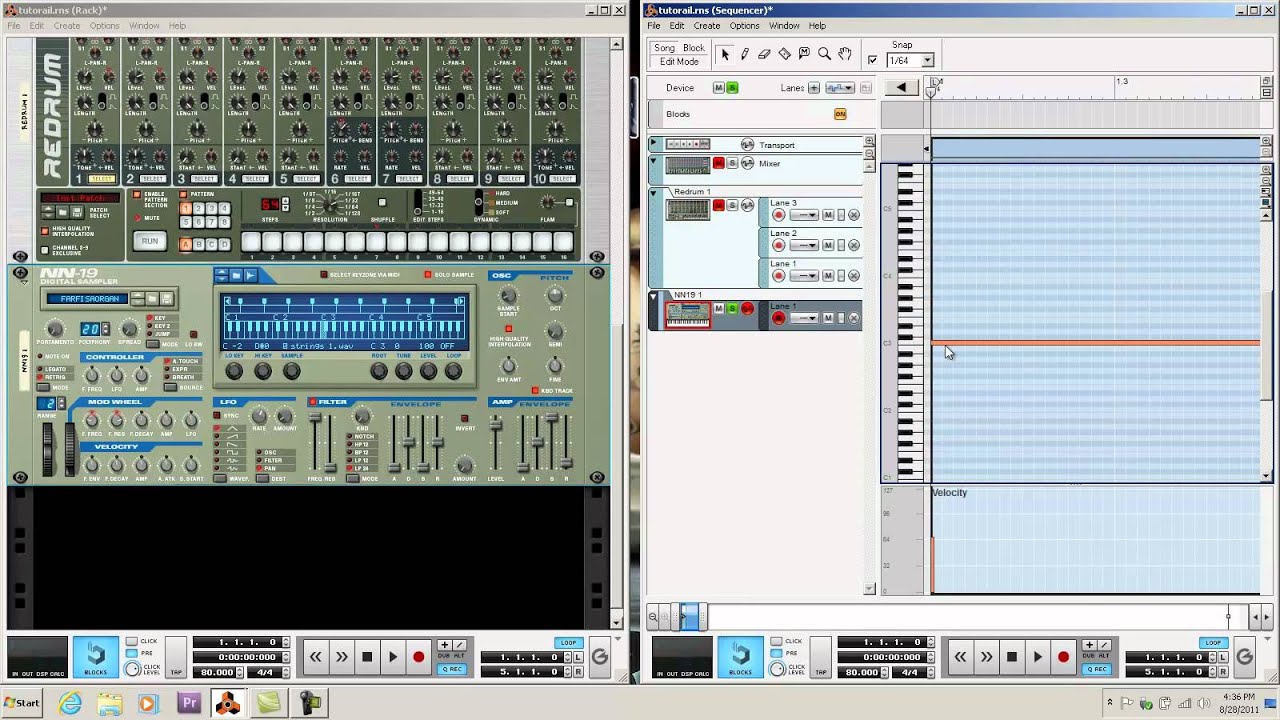Collapse the Mixer track

click(654, 163)
